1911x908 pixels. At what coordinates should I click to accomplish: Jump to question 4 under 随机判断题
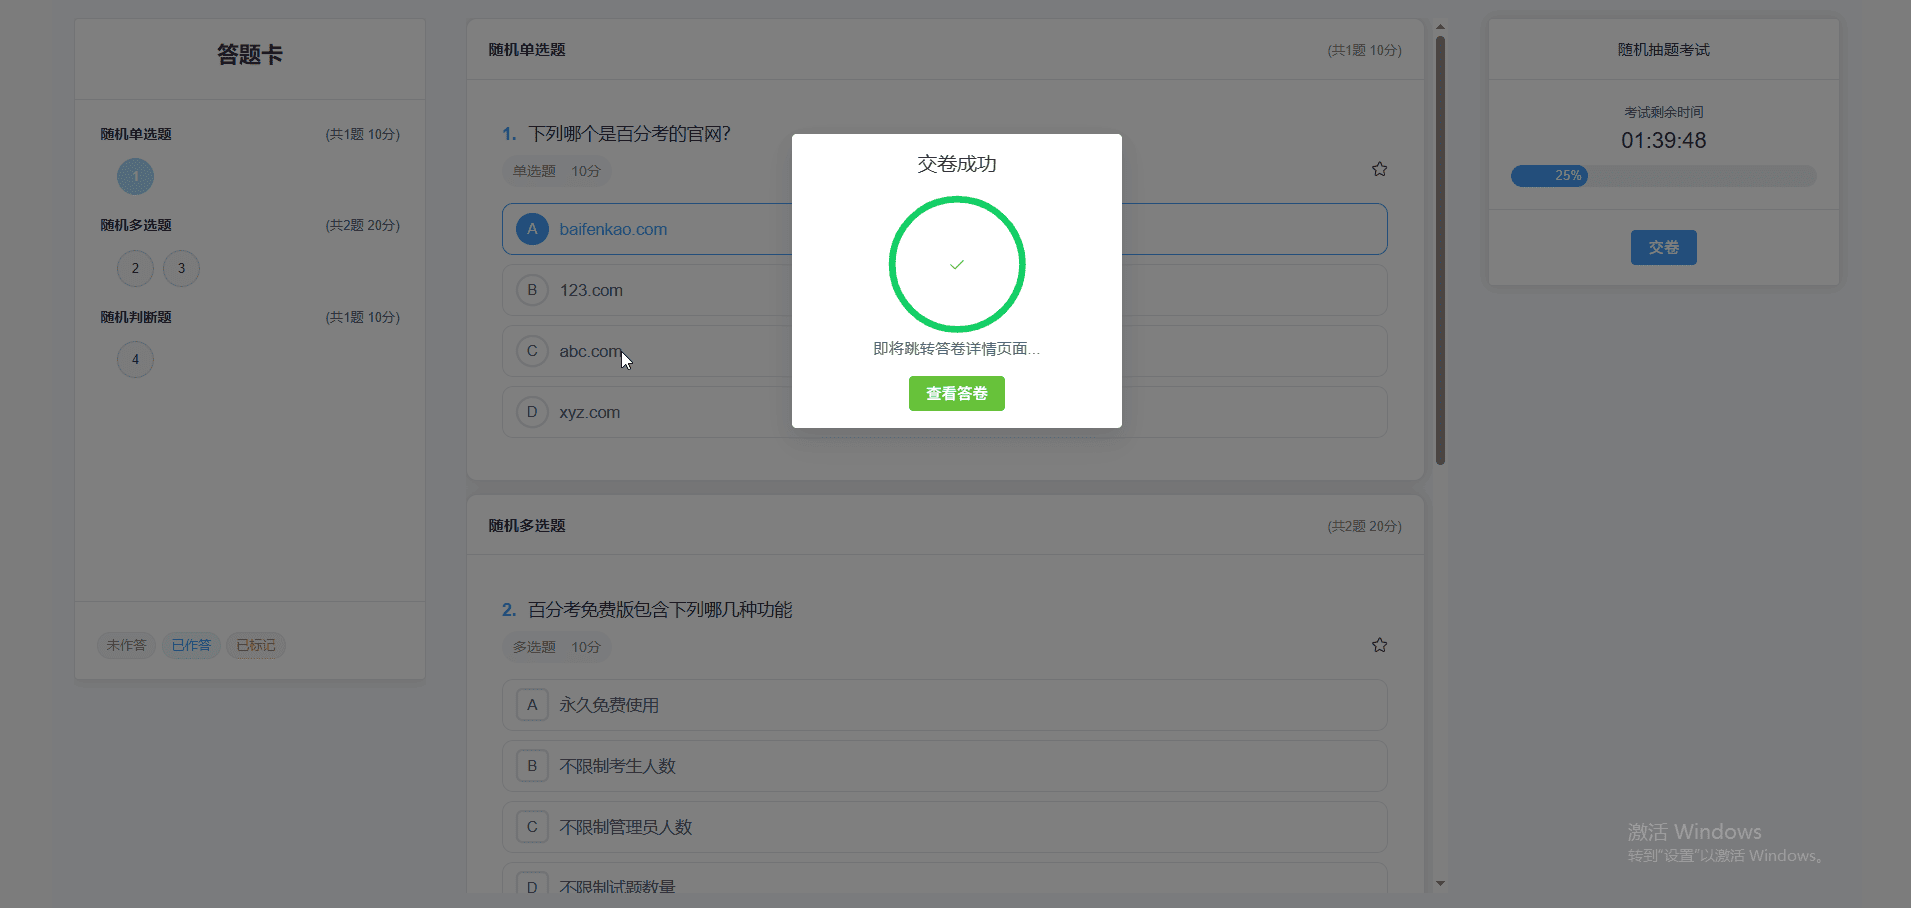tap(135, 359)
